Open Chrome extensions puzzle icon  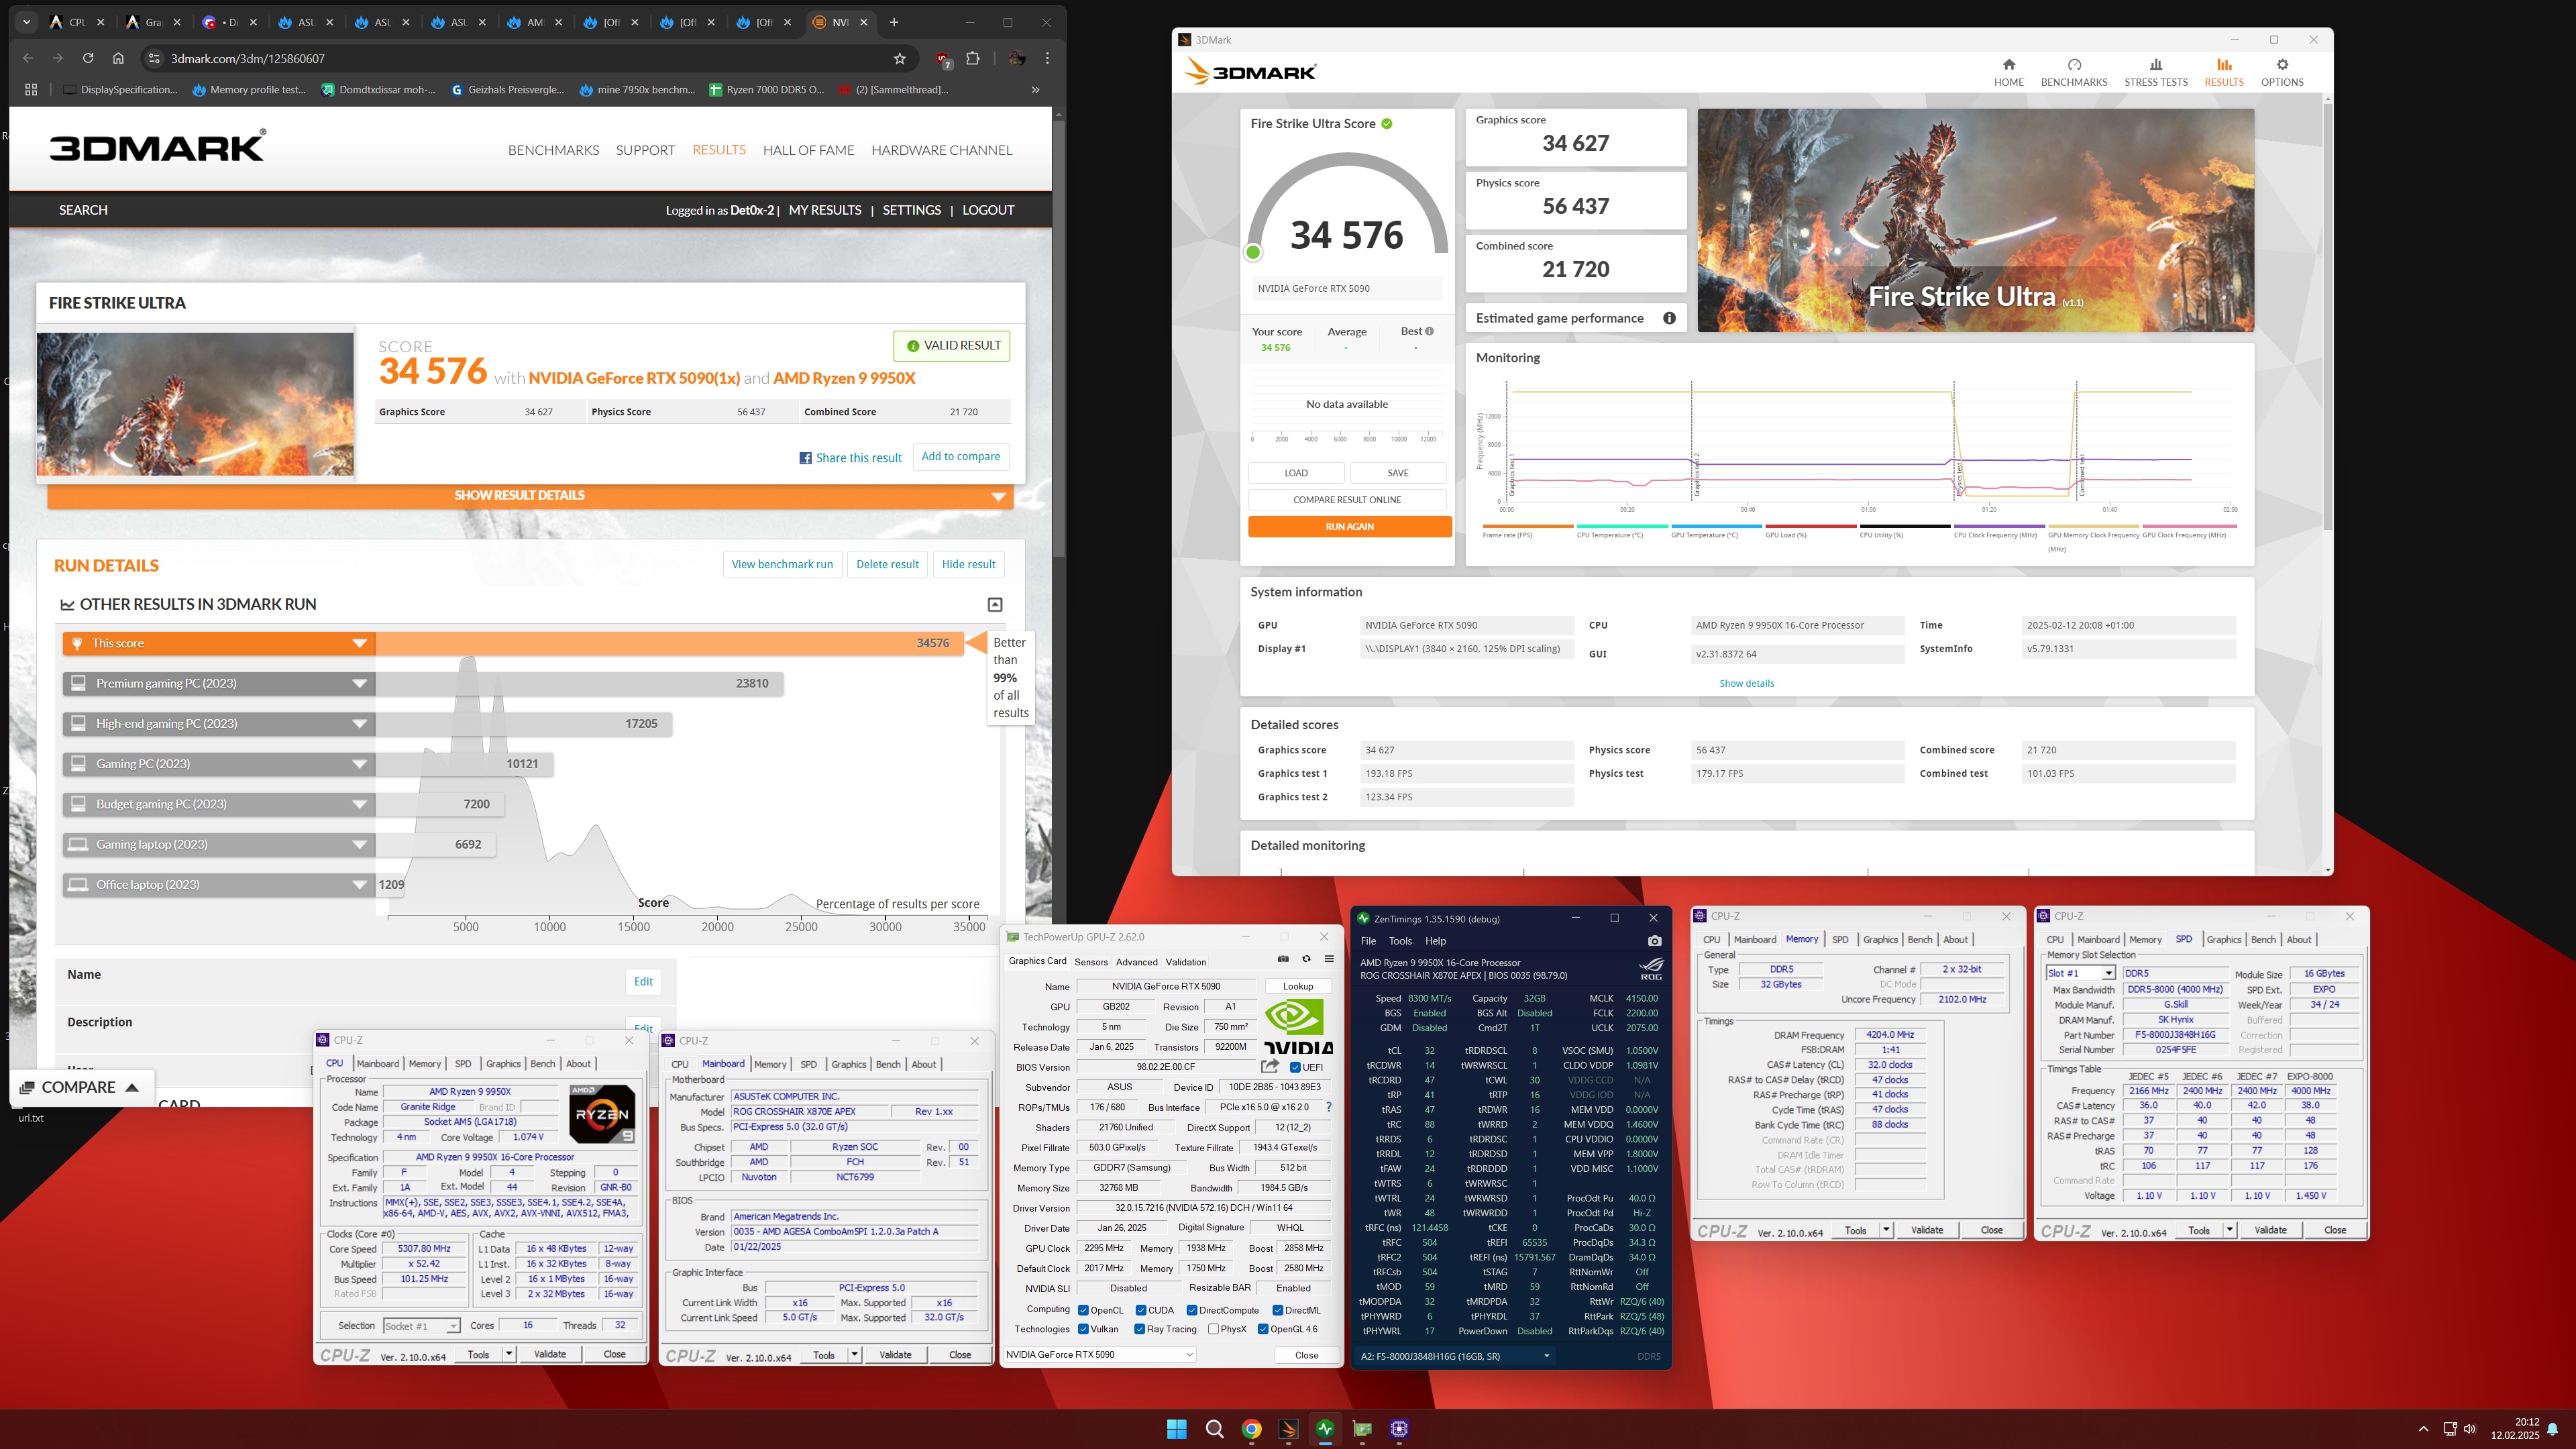[x=972, y=59]
